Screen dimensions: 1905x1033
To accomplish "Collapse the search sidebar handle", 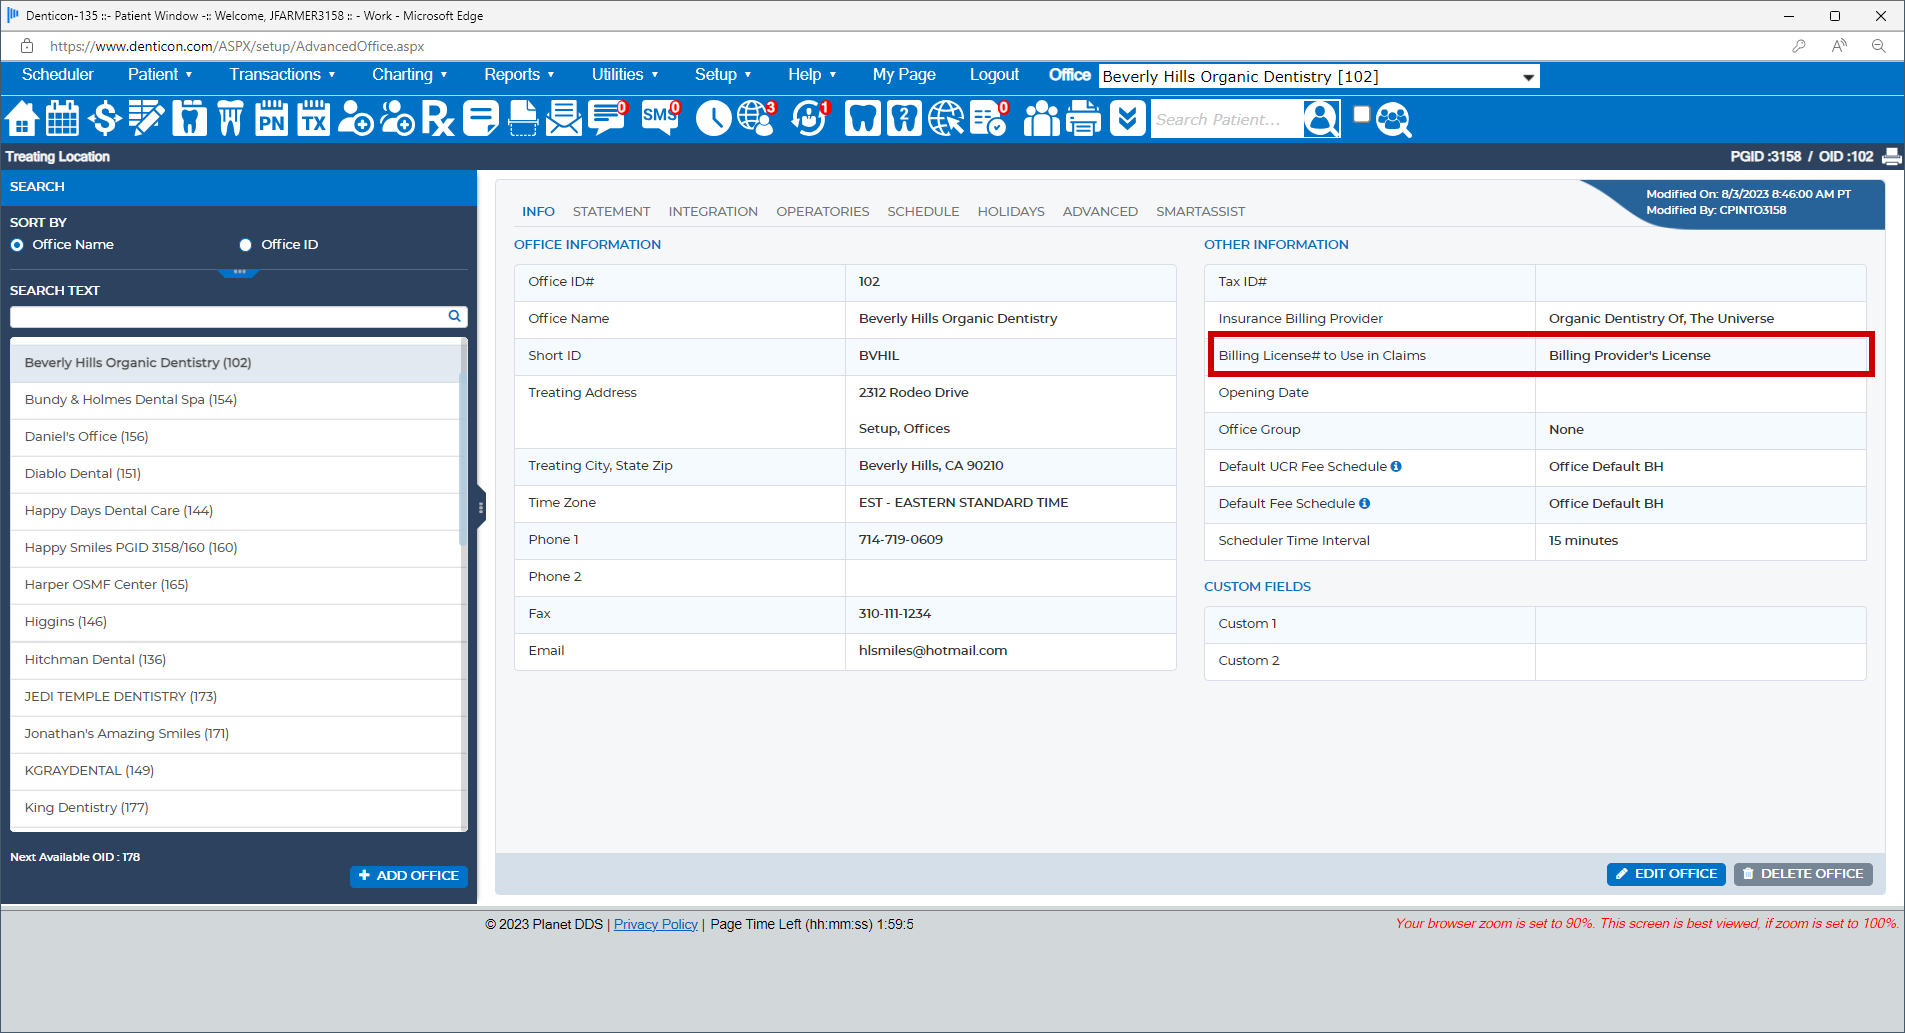I will tap(481, 507).
